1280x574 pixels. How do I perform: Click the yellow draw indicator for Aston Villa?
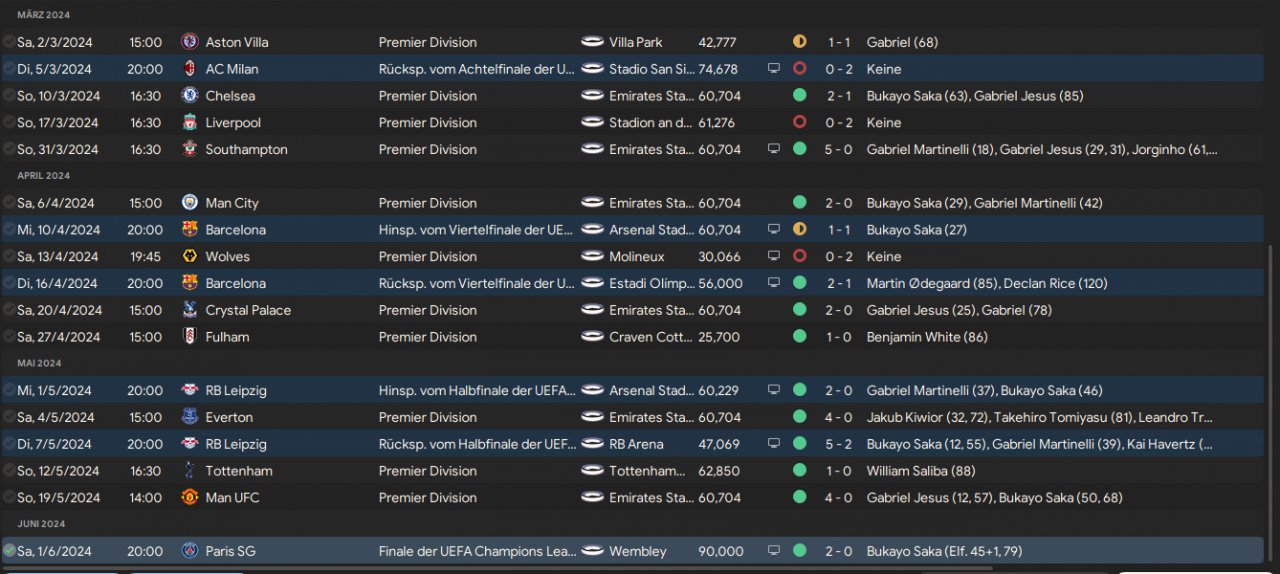click(x=799, y=42)
